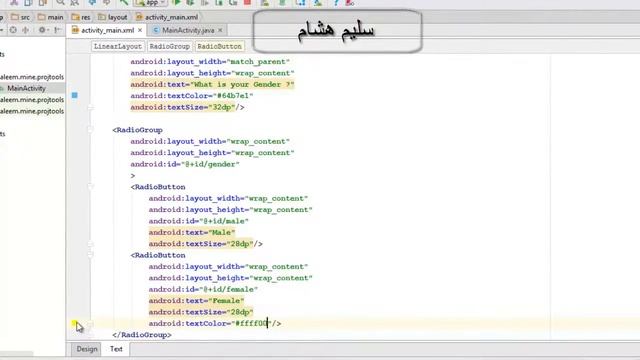Collapse the first RadioButton fold marker
Image resolution: width=640 pixels, height=360 pixels.
[x=90, y=187]
